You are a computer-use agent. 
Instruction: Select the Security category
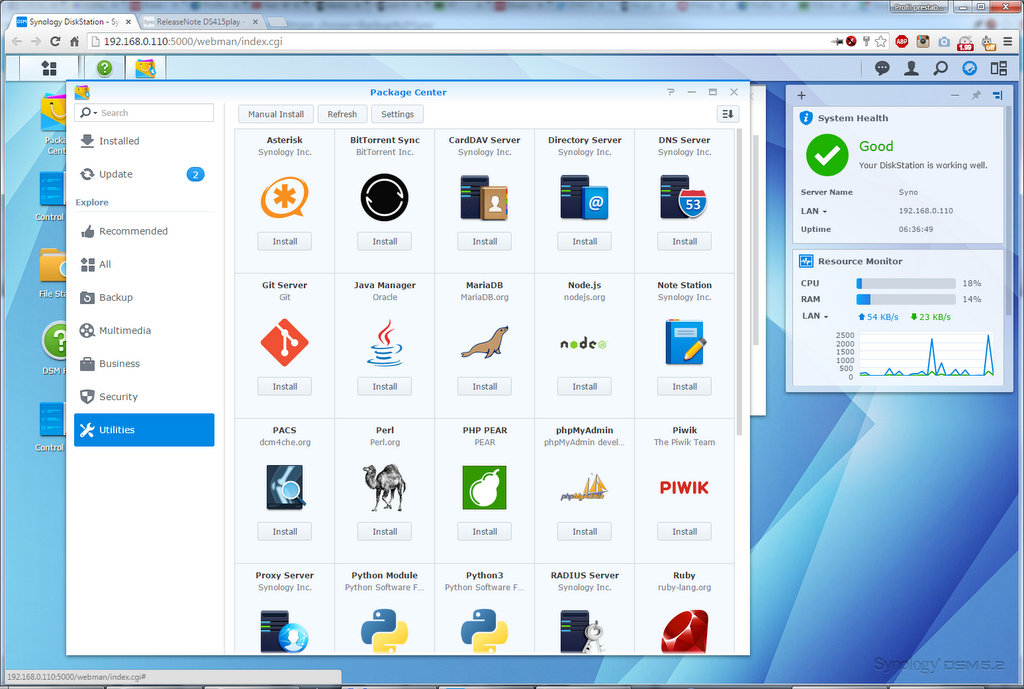144,397
